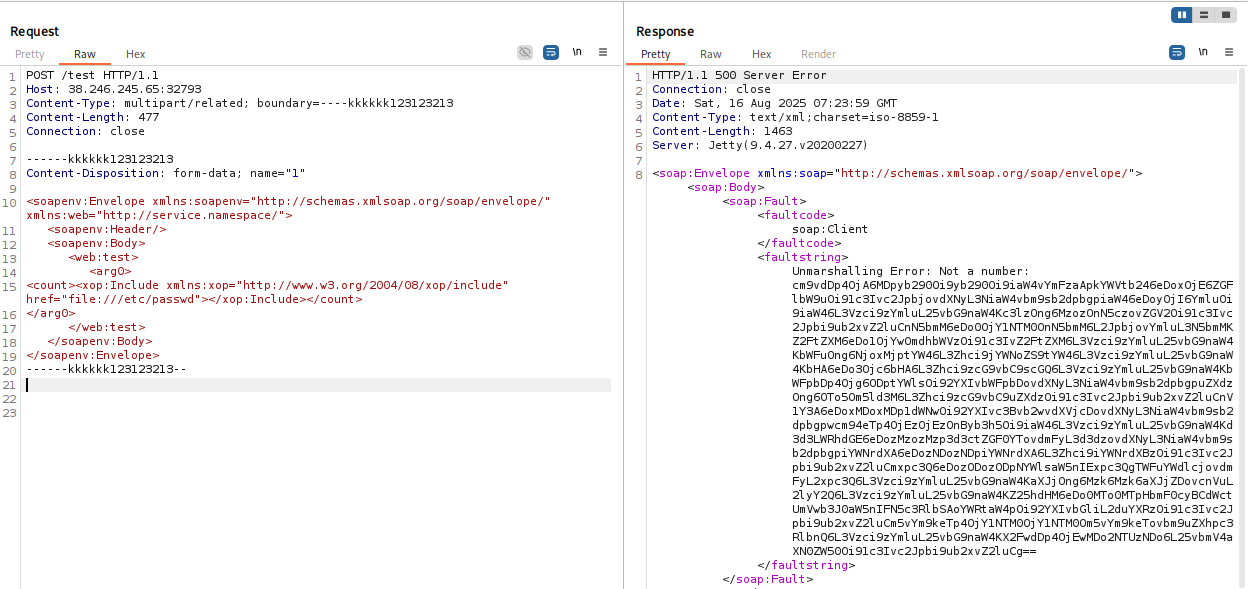Switch Request view to Hex tab

[x=136, y=54]
